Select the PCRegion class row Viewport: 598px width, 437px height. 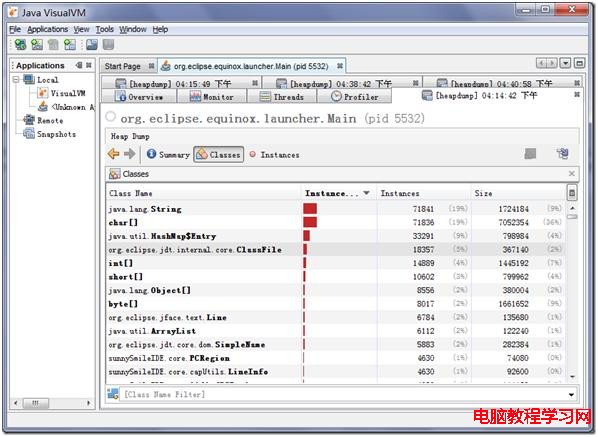336,358
